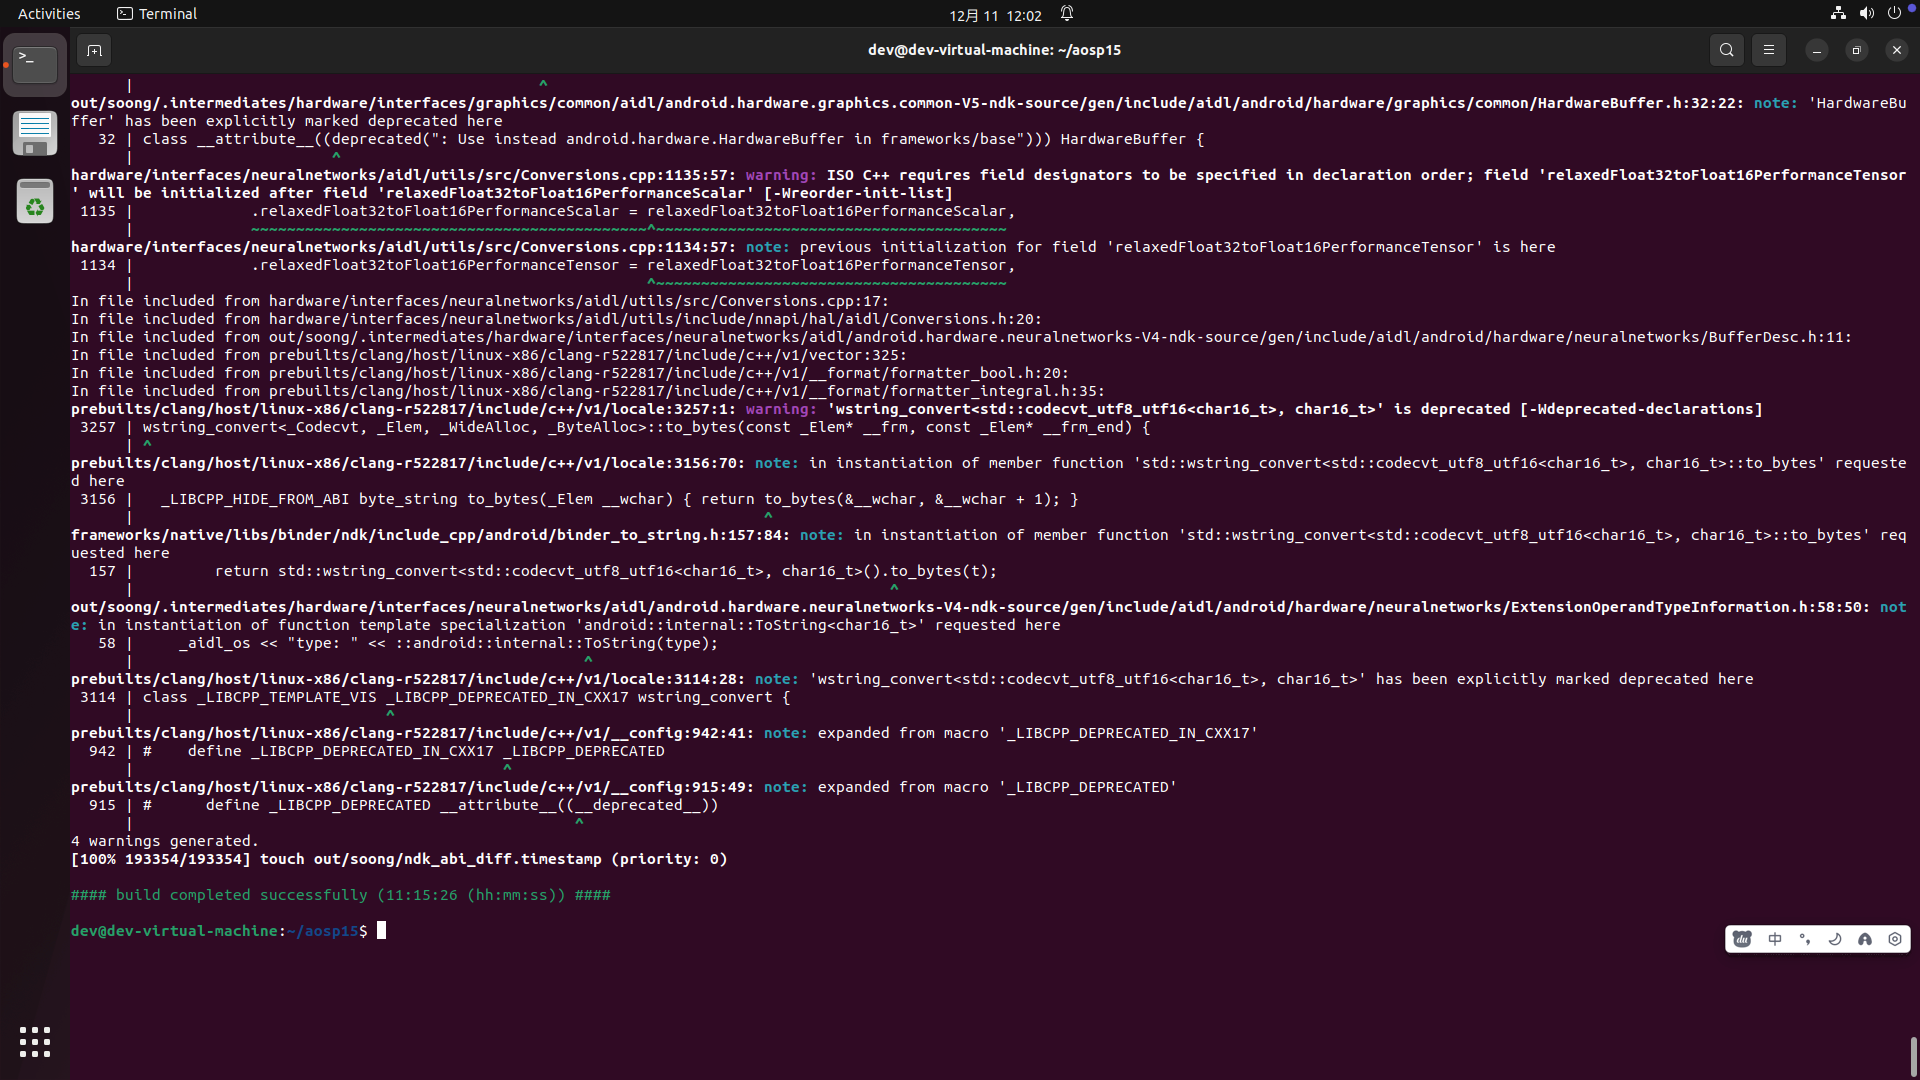Open the power menu in top bar
The image size is (1920, 1080).
1894,14
